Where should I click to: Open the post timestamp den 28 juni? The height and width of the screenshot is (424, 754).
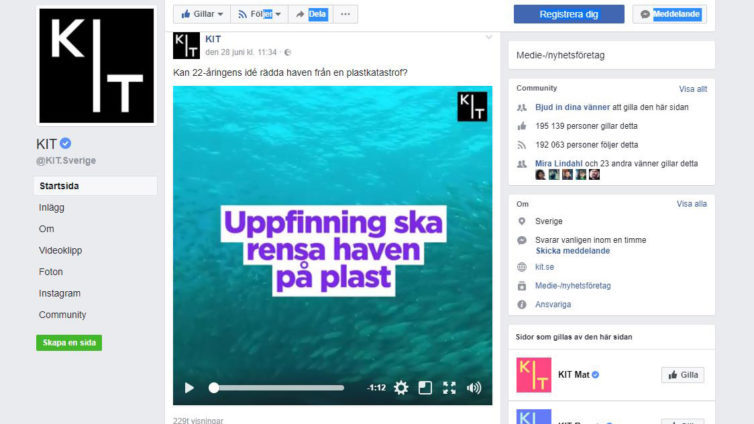(x=241, y=52)
